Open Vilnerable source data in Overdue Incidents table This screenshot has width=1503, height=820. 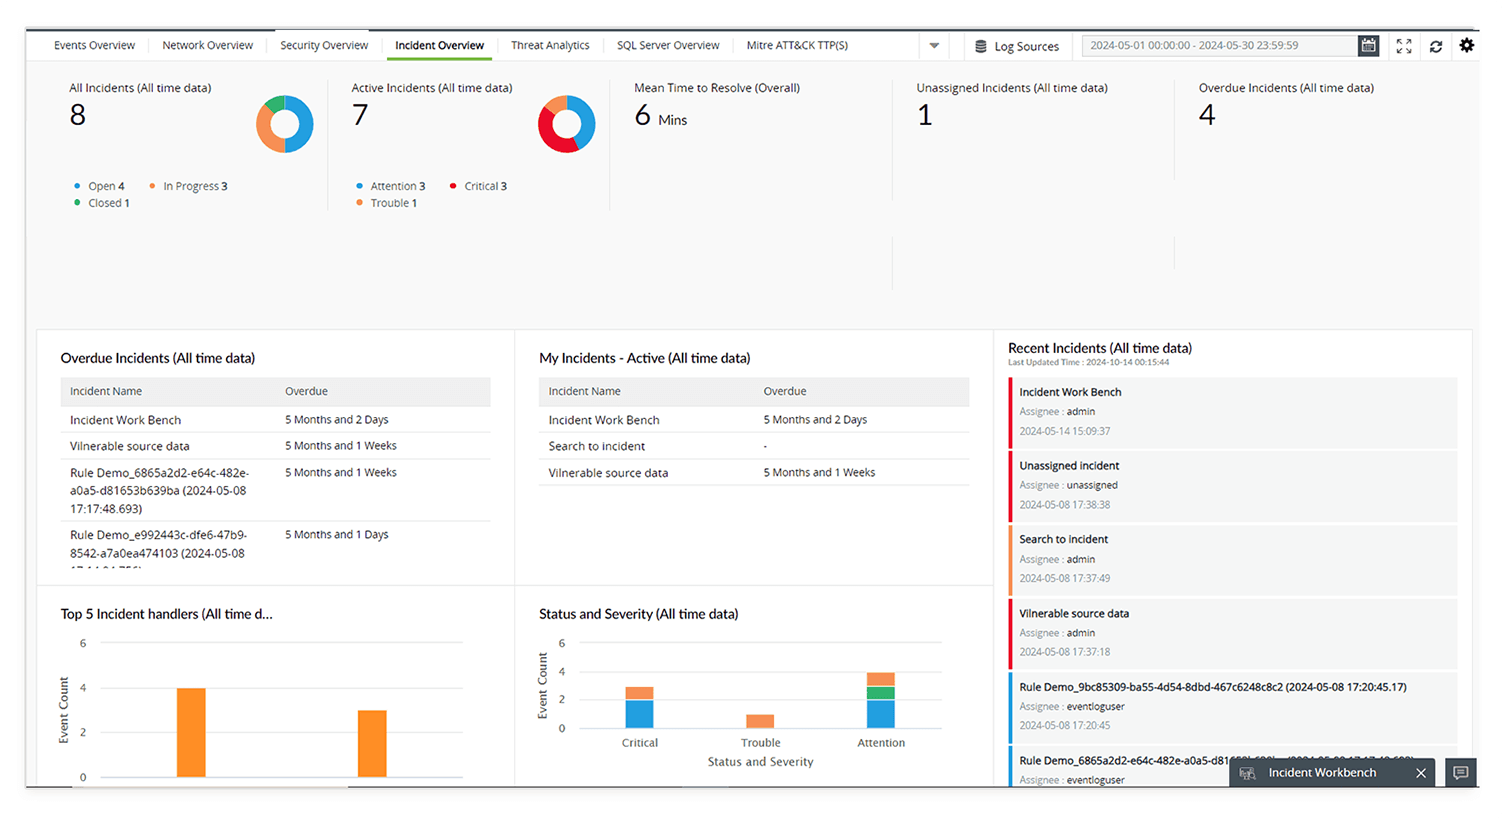[x=129, y=446]
